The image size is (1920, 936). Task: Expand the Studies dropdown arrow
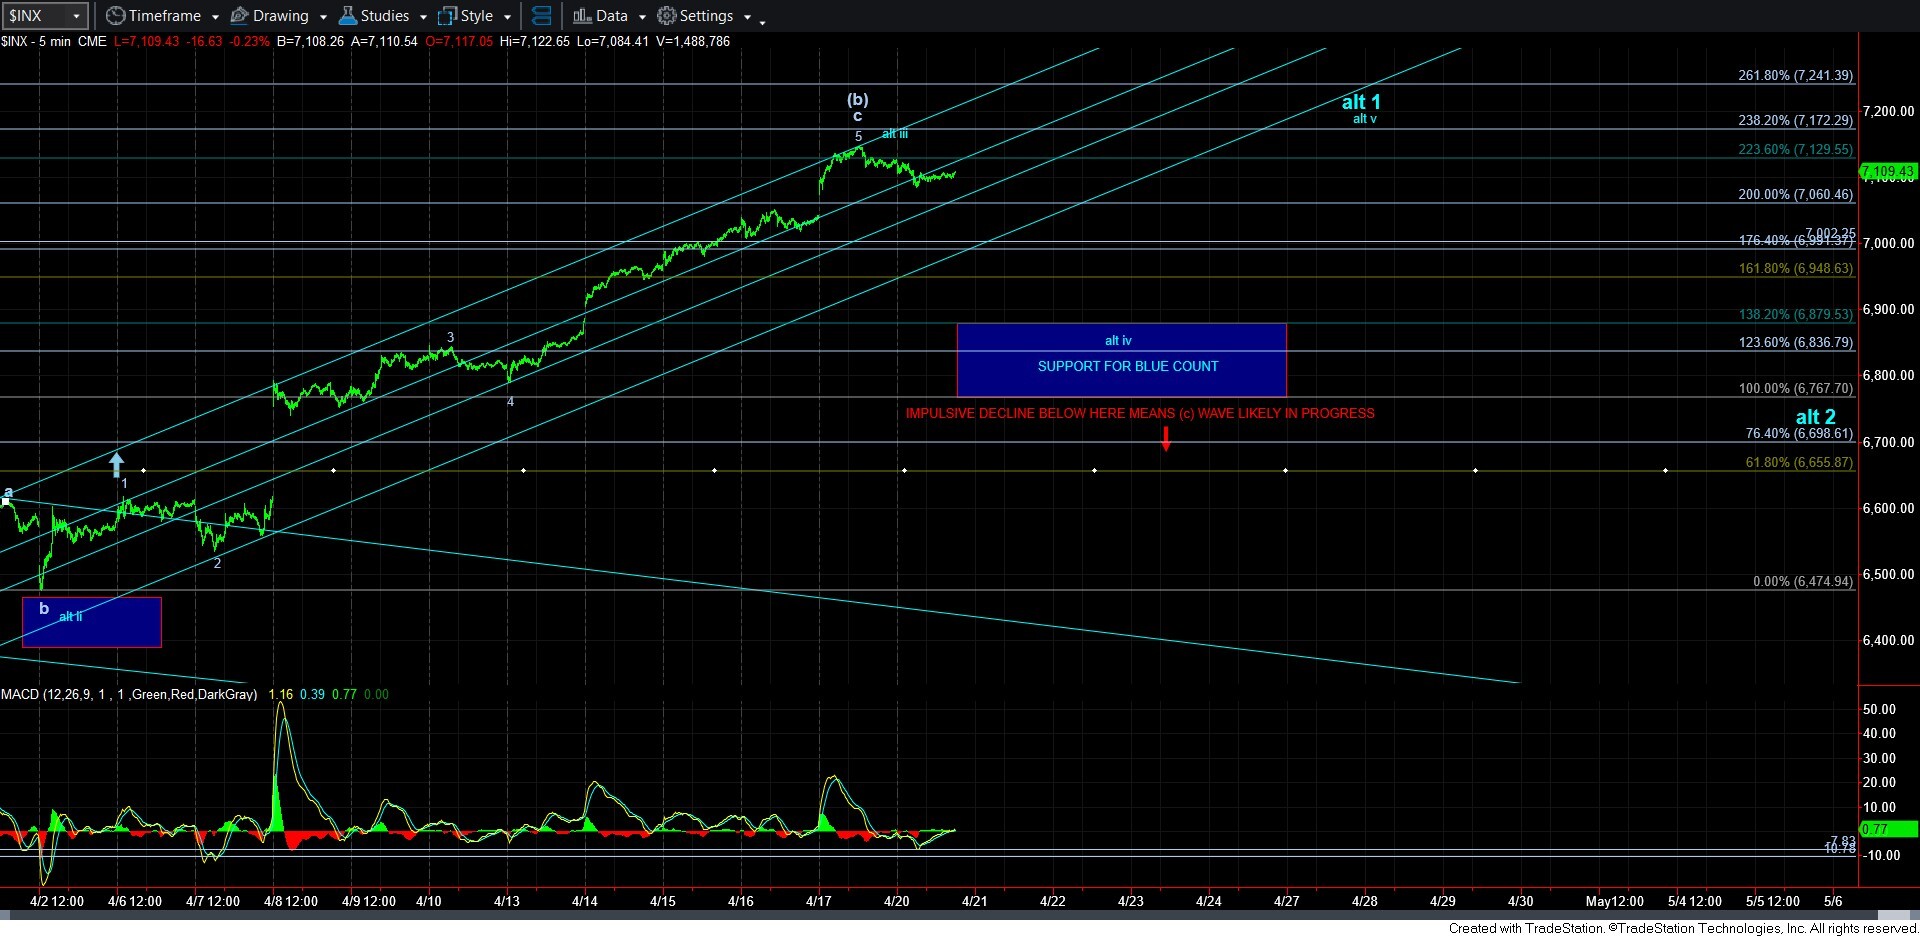click(423, 17)
